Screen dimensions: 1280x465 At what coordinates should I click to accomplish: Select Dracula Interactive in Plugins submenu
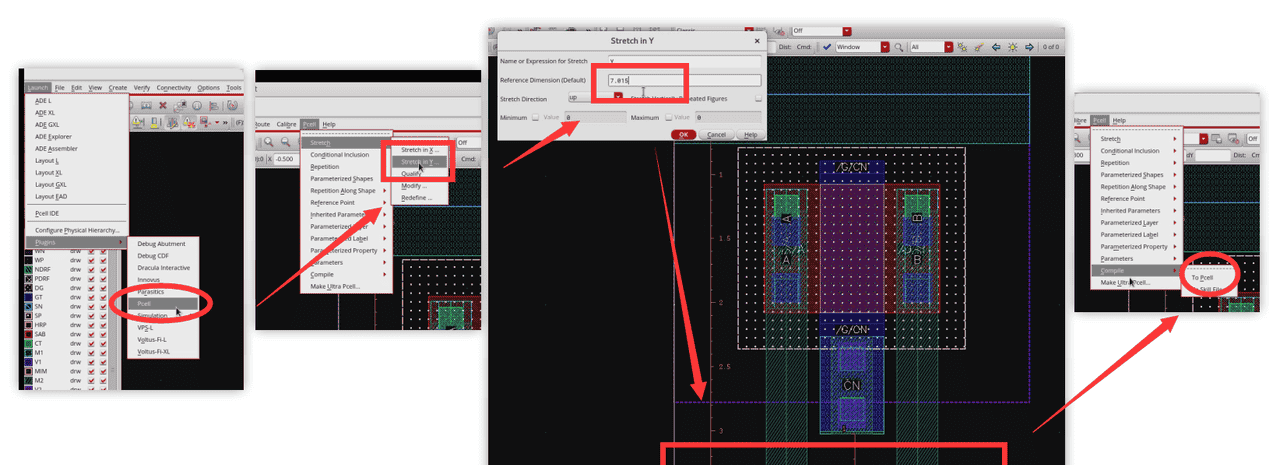(x=164, y=268)
